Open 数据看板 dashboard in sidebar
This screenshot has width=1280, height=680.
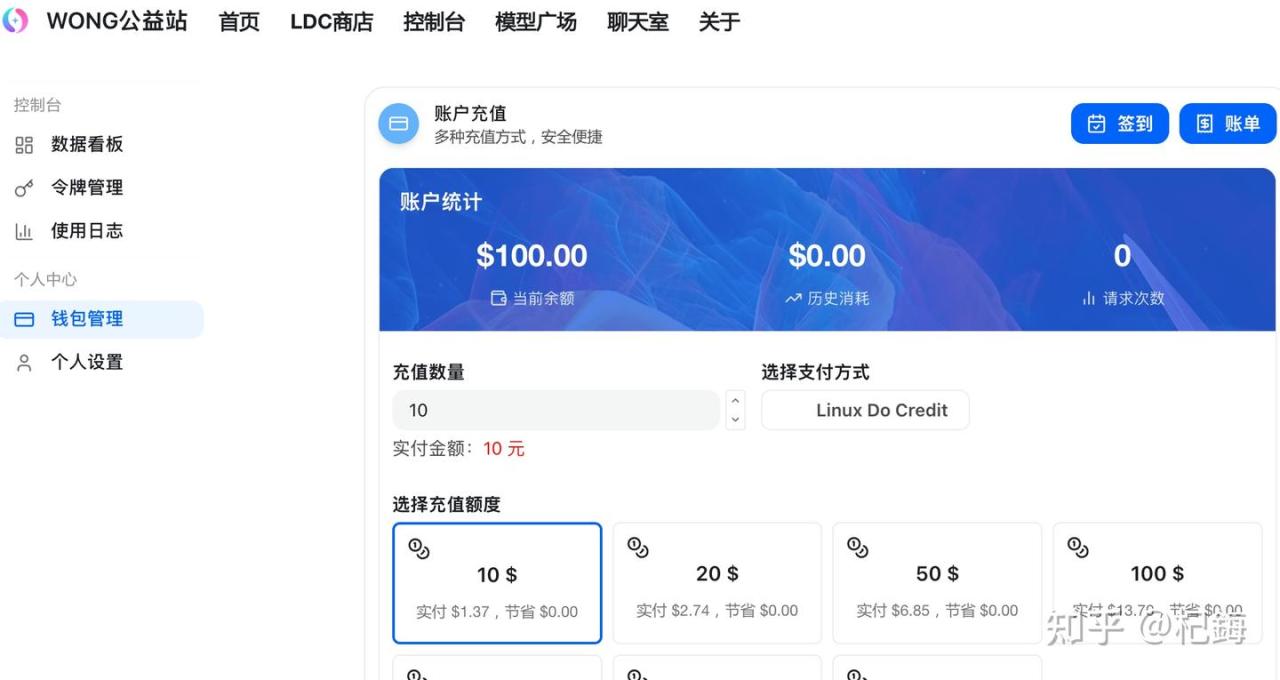[87, 144]
